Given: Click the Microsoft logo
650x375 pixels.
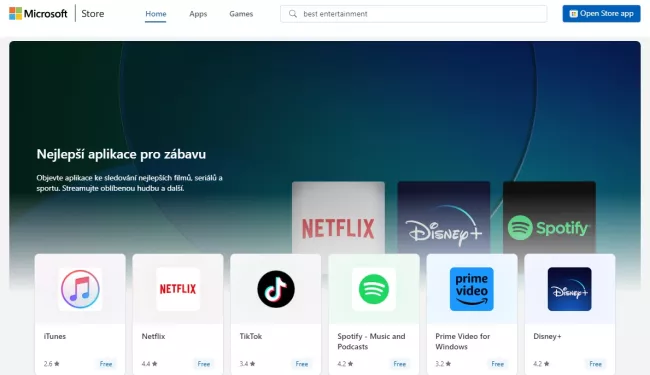Looking at the screenshot, I should tap(38, 14).
